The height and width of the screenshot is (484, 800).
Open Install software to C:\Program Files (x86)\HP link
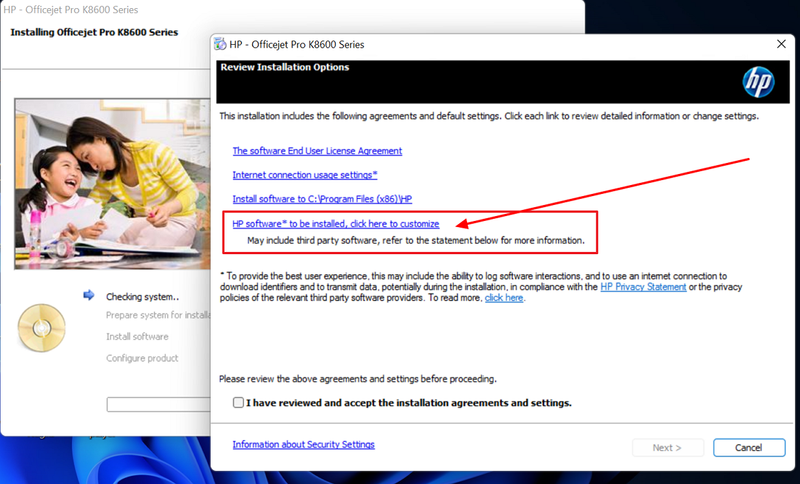pos(322,199)
